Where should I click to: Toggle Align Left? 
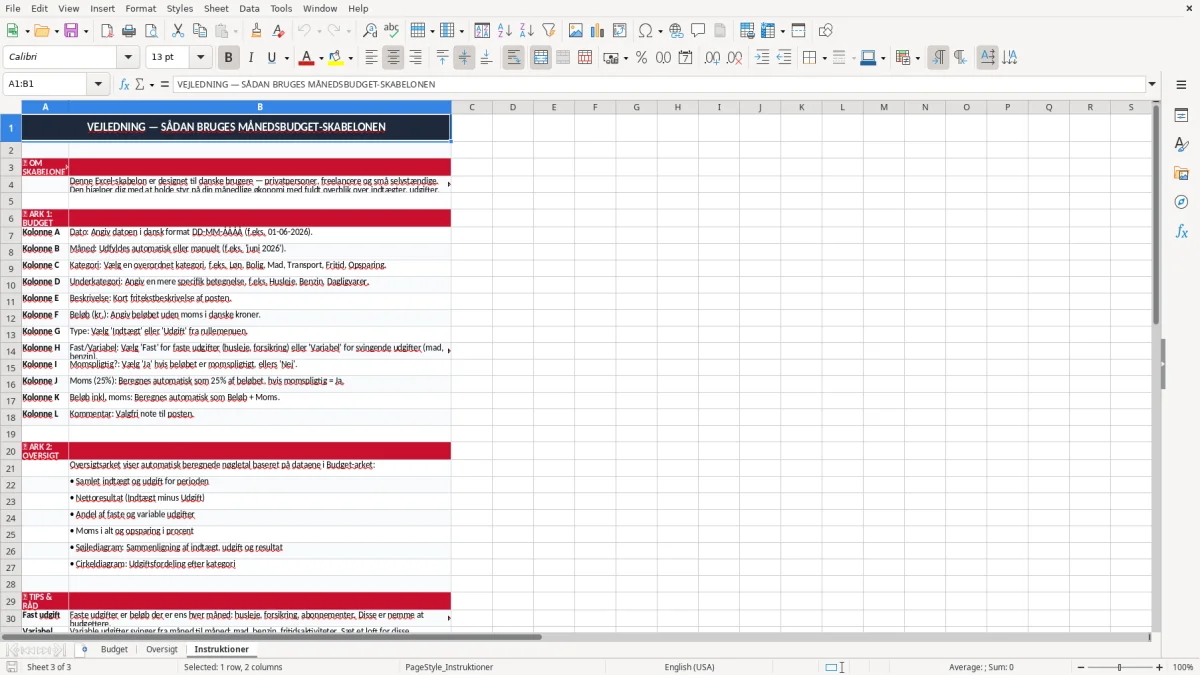(x=371, y=58)
